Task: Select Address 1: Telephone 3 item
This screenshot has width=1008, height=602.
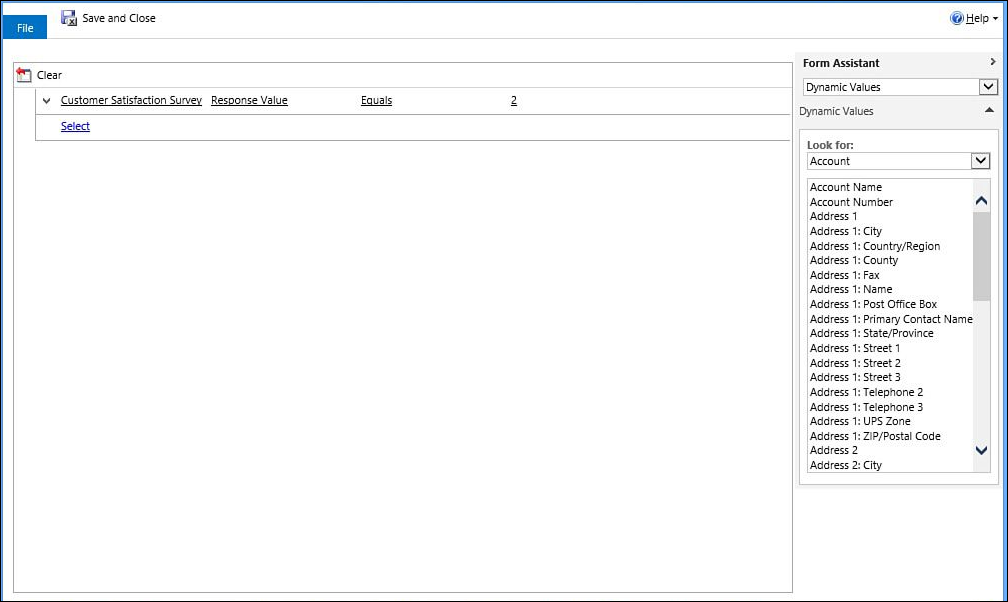Action: click(x=866, y=406)
